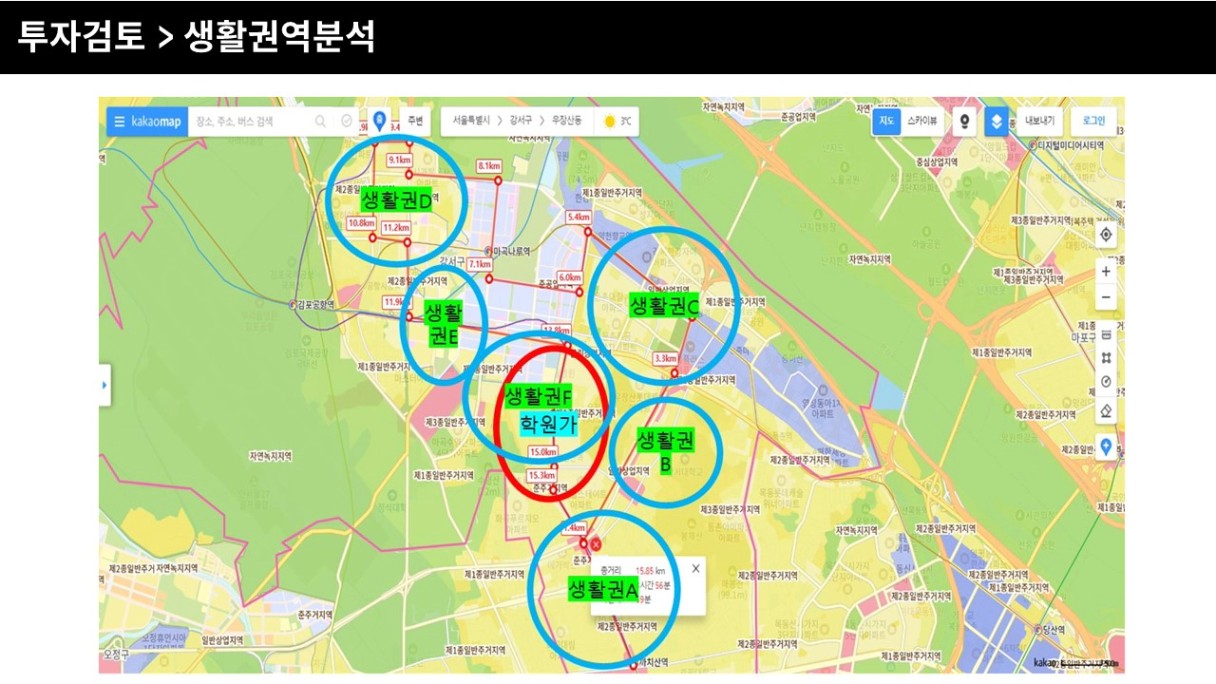The image size is (1216, 684).
Task: Open the 강서구 district breadcrumb dropdown
Action: 521,122
